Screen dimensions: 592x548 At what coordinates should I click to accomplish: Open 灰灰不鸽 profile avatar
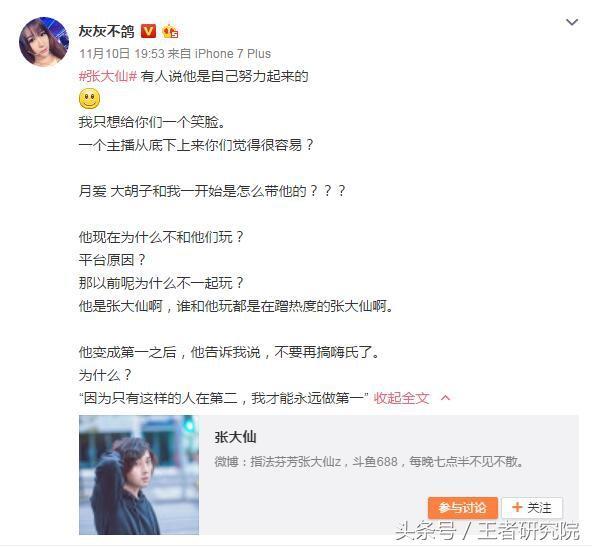tap(44, 42)
